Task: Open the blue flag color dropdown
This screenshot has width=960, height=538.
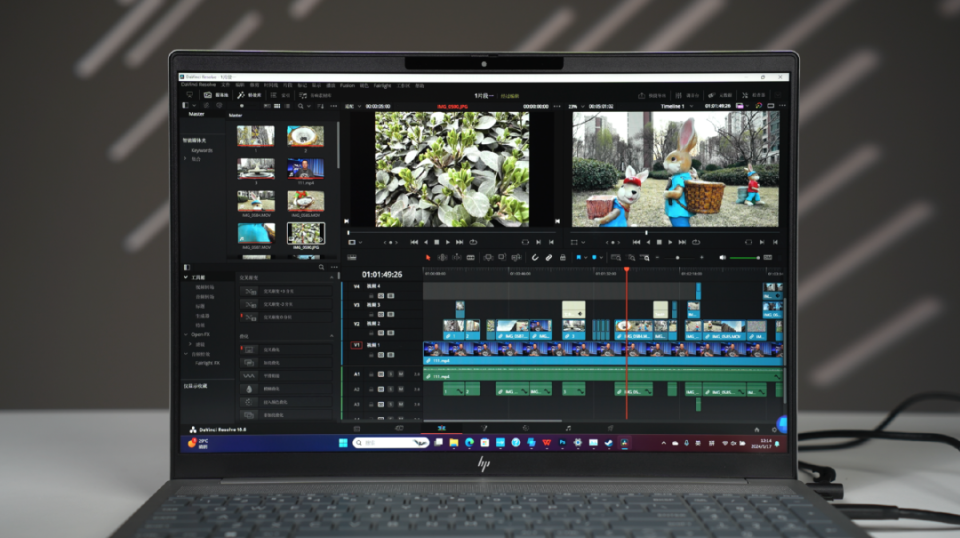Action: [x=587, y=257]
